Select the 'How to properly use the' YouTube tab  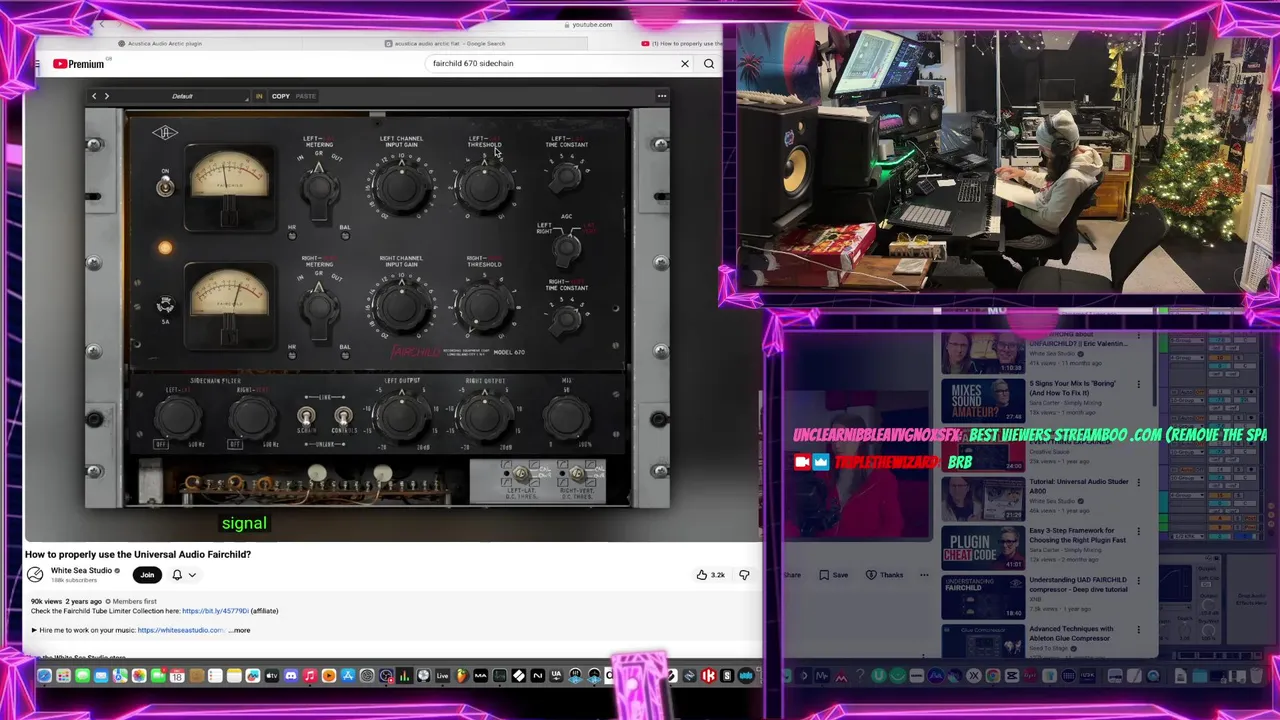(682, 43)
